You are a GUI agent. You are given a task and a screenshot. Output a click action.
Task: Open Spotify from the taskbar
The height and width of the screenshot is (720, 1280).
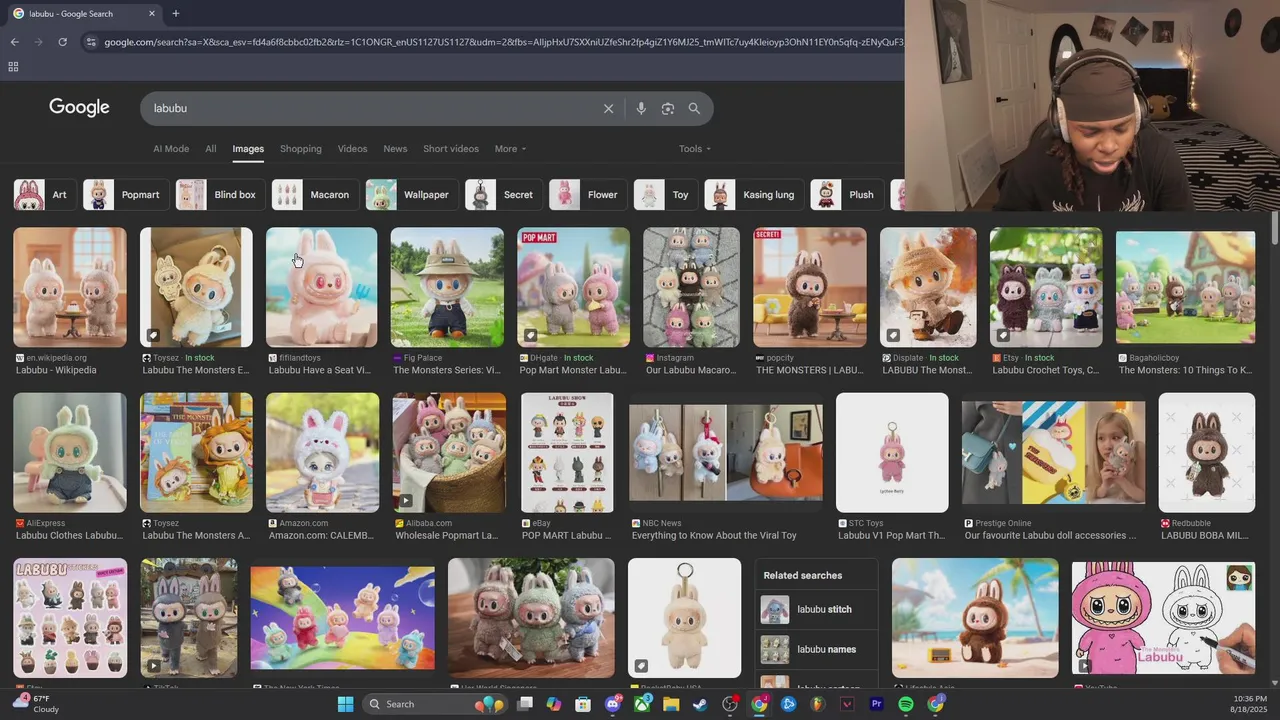click(906, 704)
